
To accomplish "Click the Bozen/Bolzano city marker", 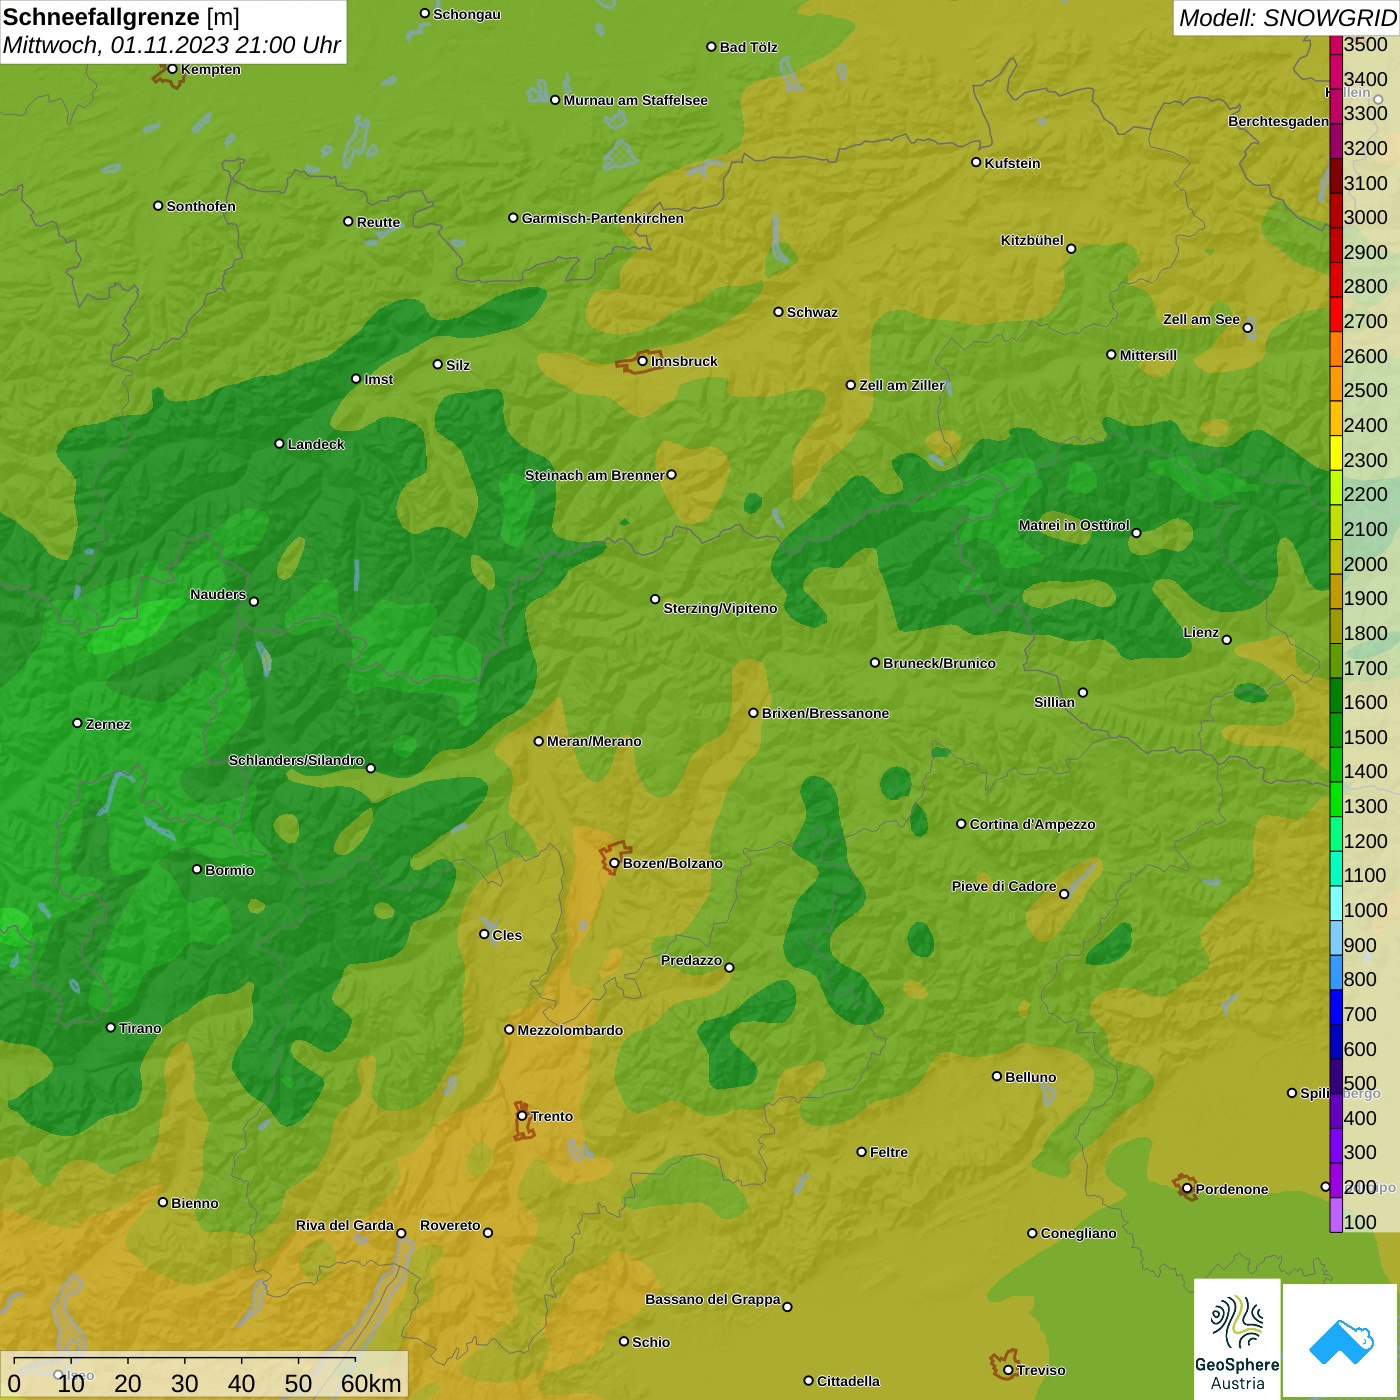I will point(614,863).
